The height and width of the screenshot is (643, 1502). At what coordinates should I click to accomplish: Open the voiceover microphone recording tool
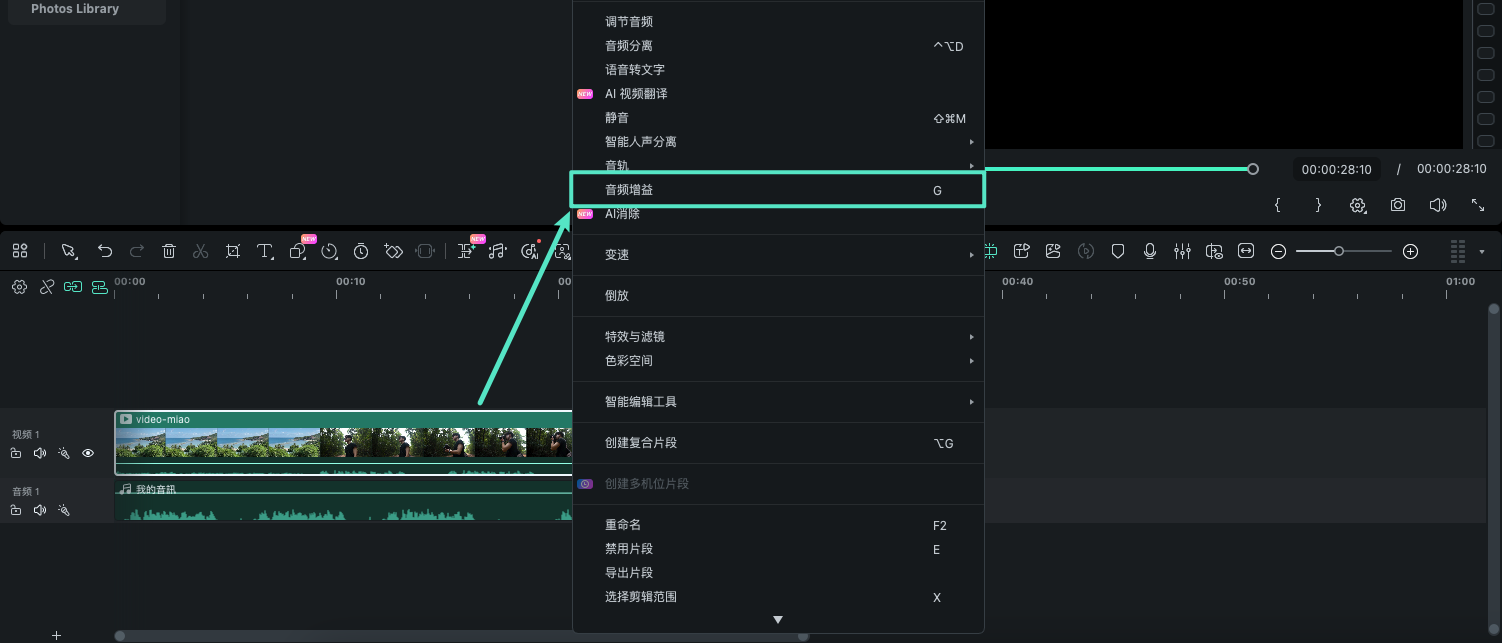click(1150, 251)
